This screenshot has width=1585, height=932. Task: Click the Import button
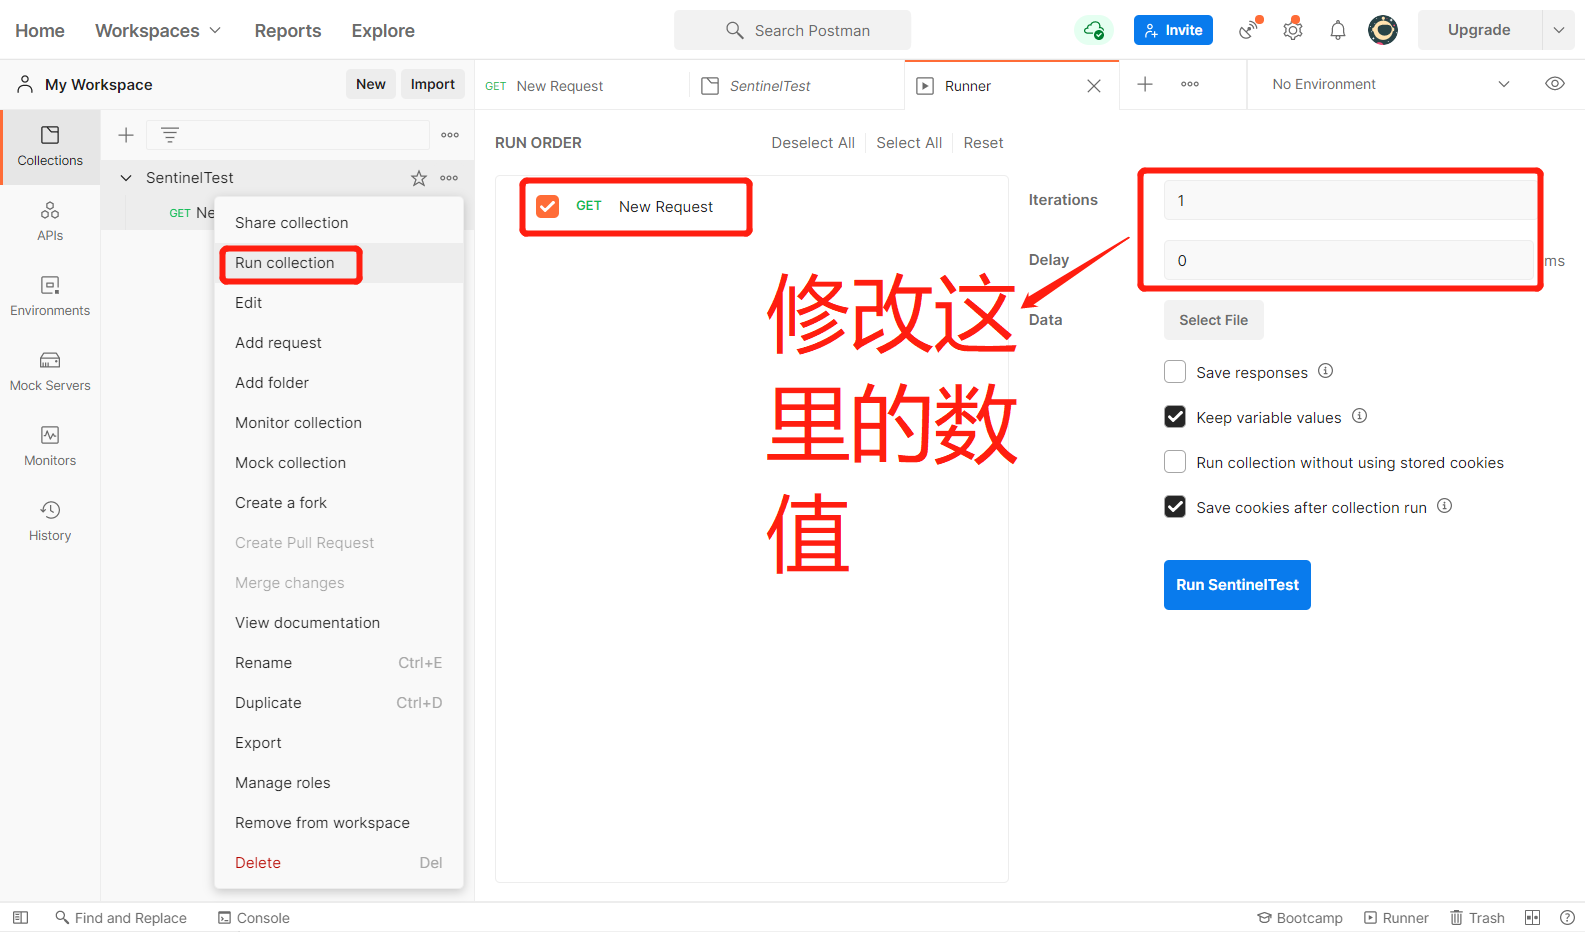click(433, 85)
